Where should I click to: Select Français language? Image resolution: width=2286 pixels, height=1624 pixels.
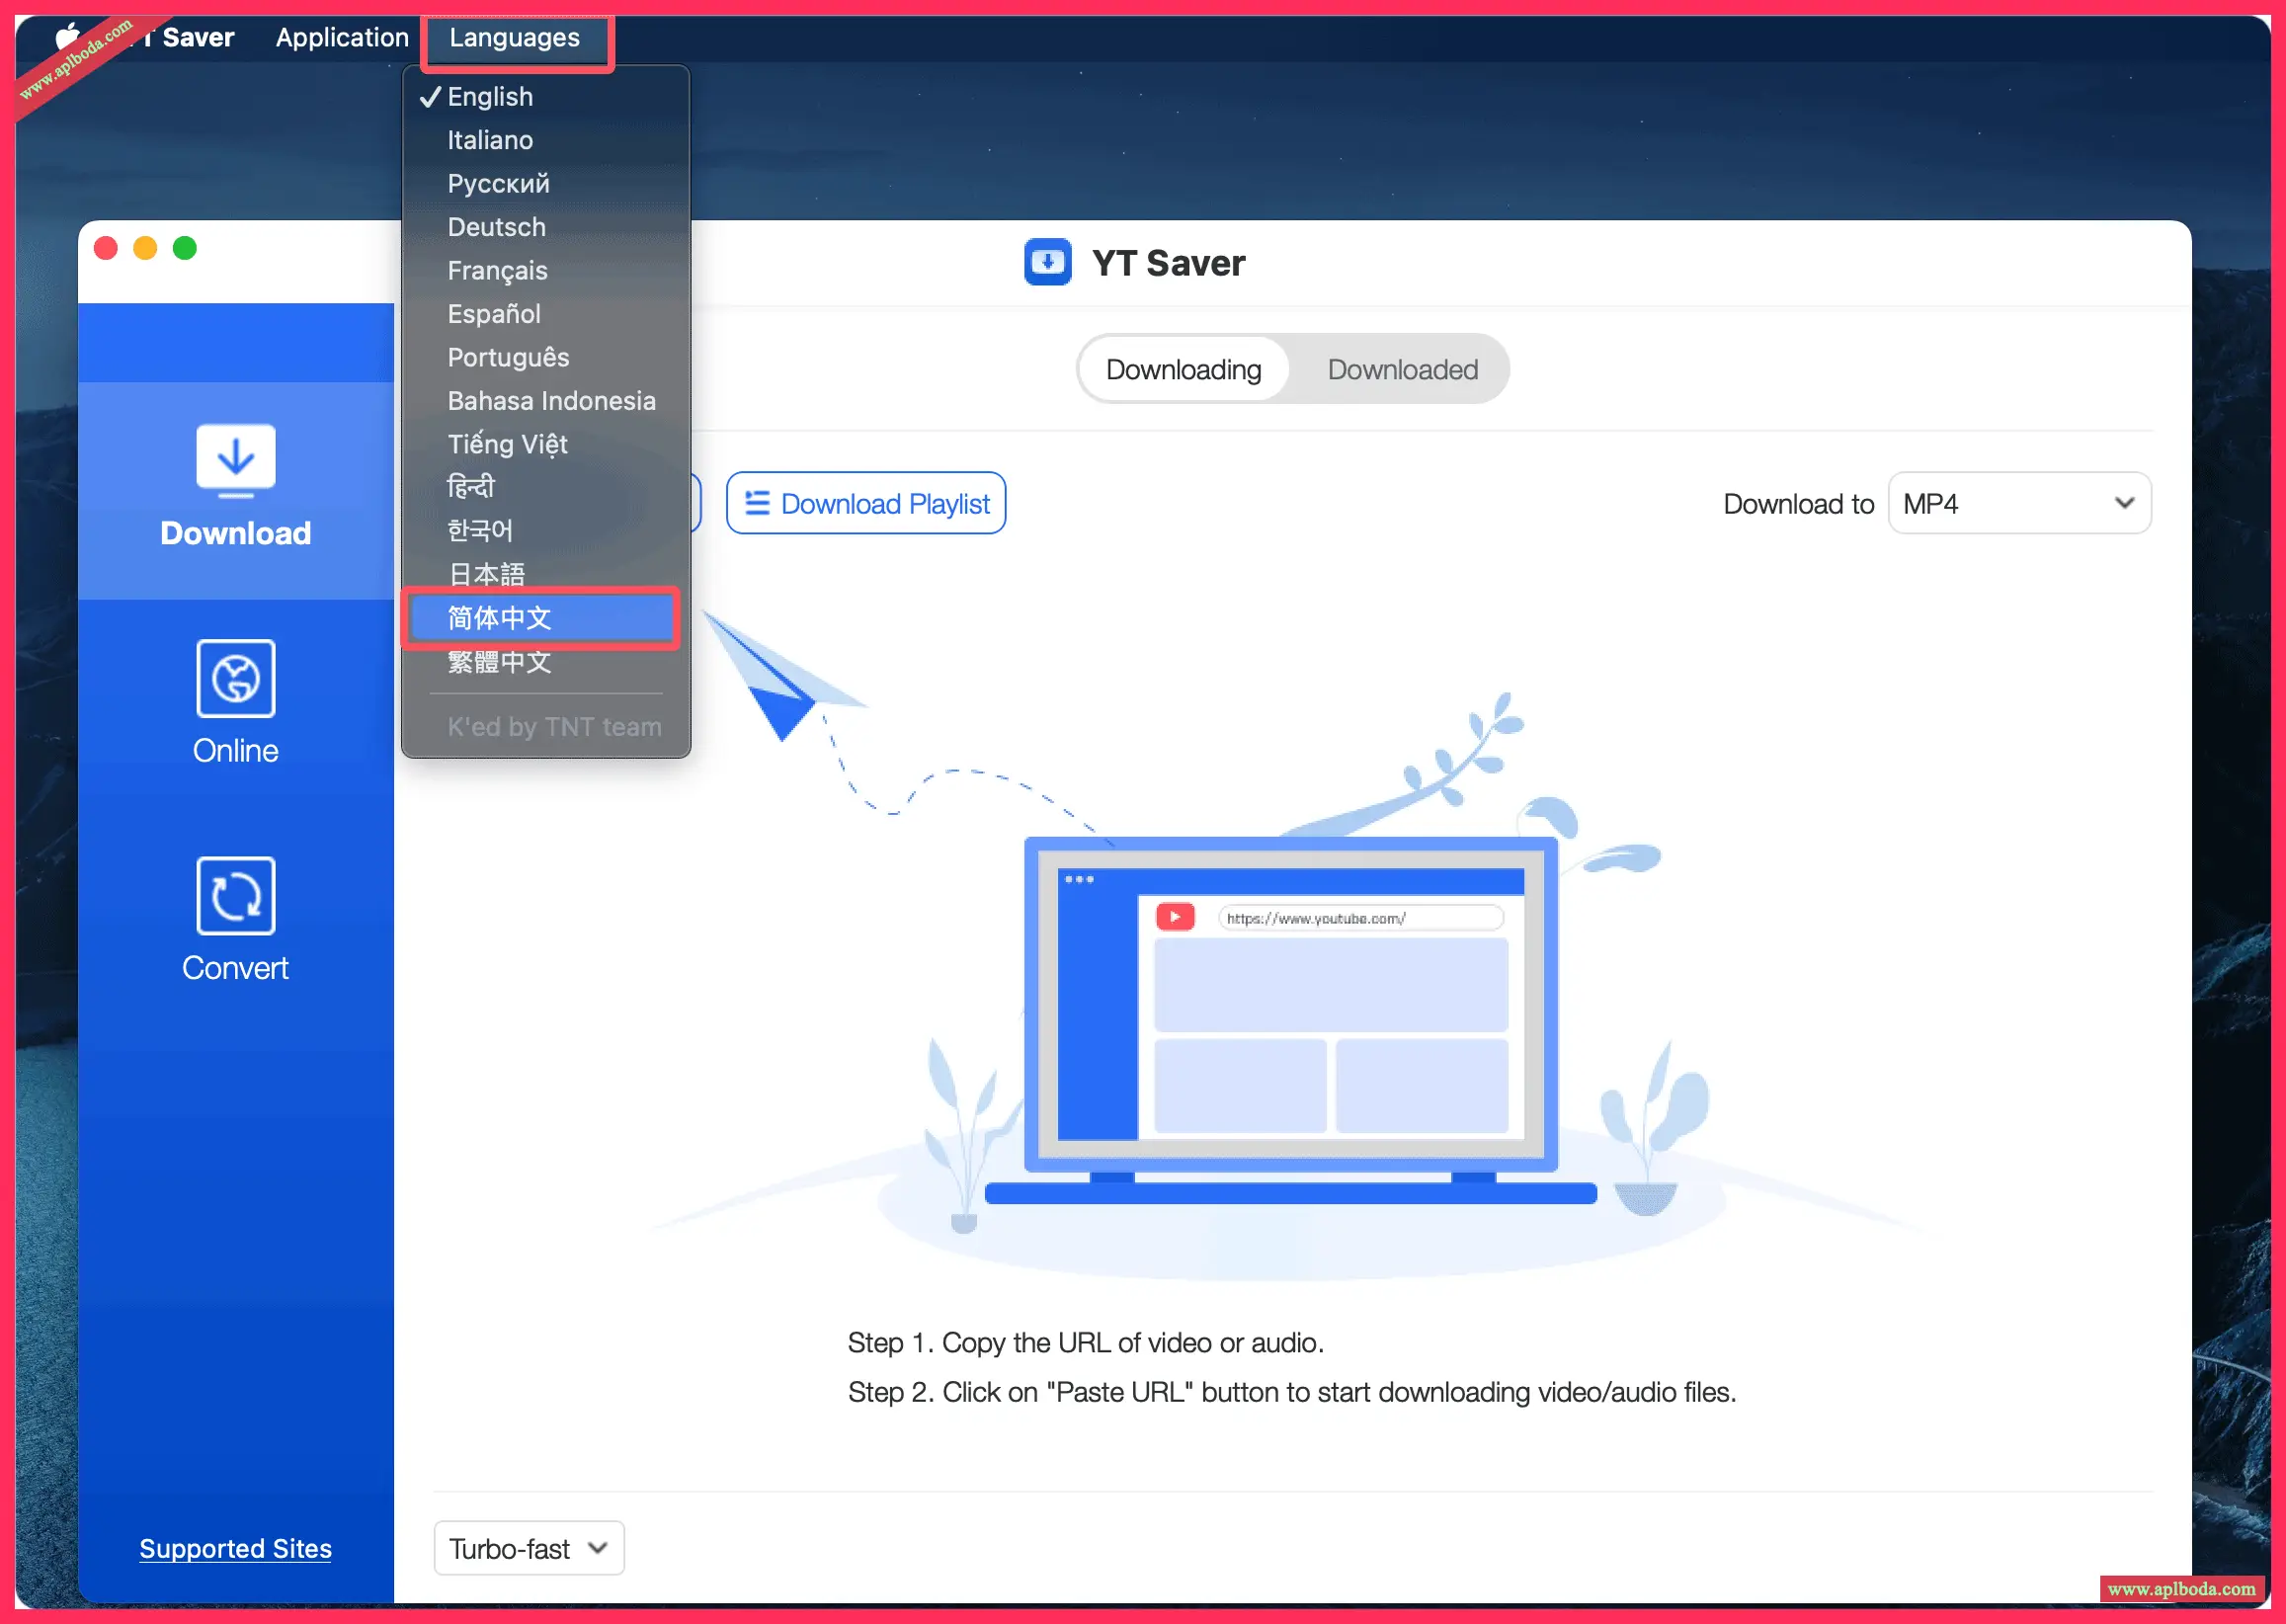[546, 271]
